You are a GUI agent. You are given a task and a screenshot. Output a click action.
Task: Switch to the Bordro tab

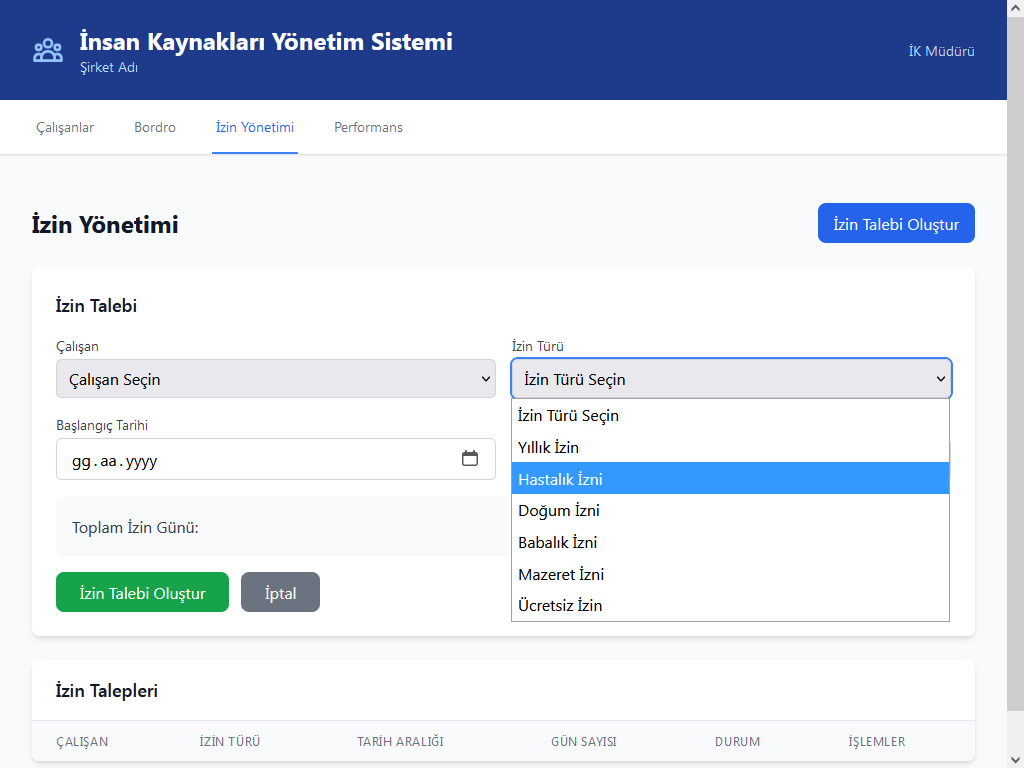click(155, 128)
